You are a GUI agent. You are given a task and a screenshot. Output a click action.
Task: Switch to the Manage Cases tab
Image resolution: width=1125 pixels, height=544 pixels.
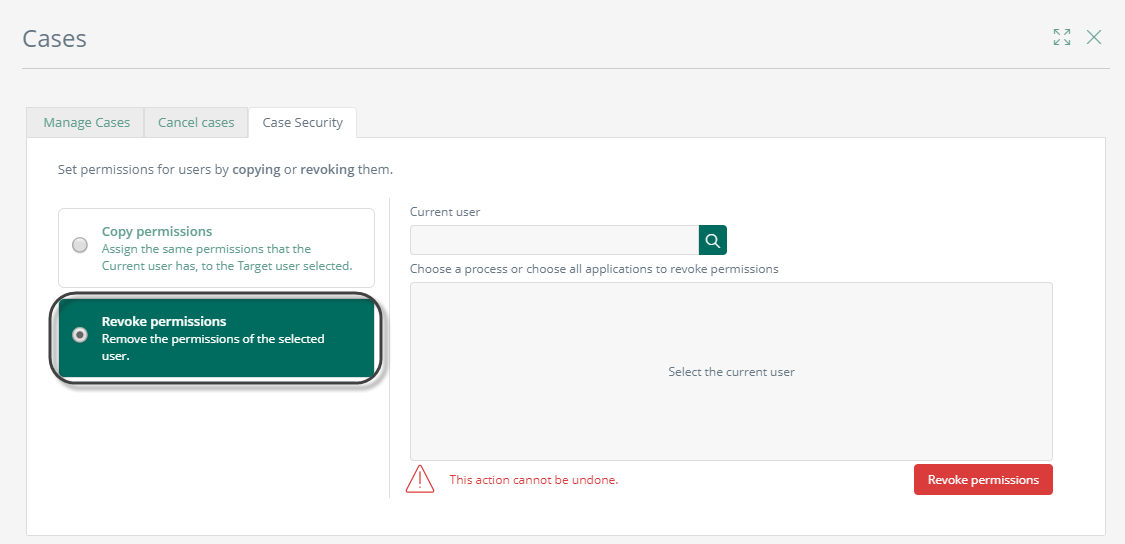click(86, 123)
